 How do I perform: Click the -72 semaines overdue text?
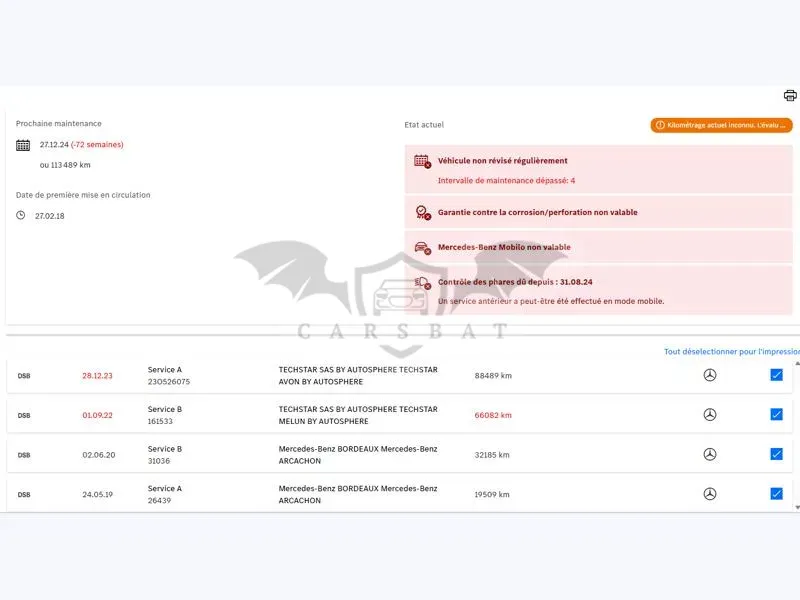(x=97, y=145)
